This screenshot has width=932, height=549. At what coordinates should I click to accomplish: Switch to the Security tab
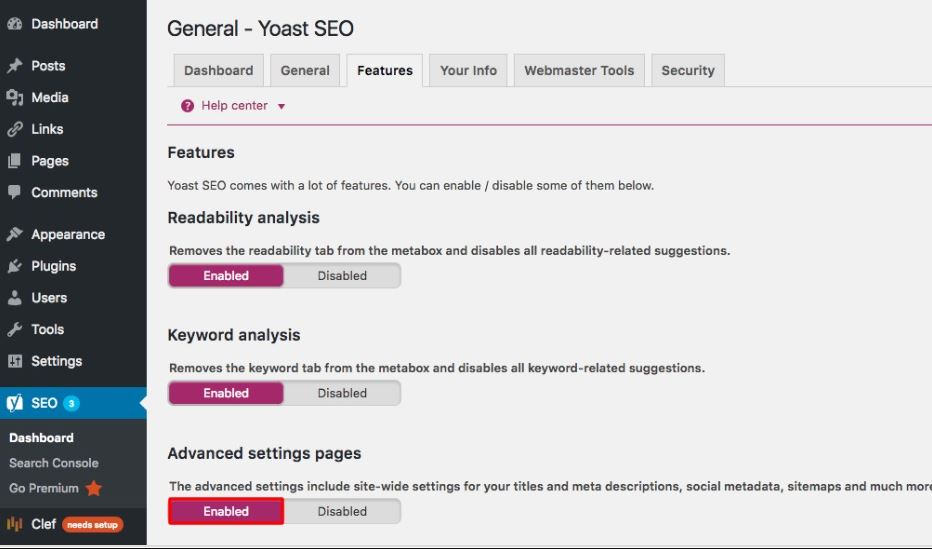(x=688, y=70)
